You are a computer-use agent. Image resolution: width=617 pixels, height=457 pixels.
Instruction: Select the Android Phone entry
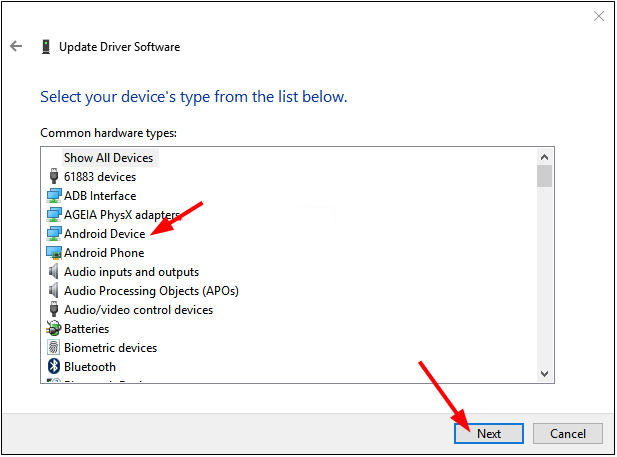point(104,253)
